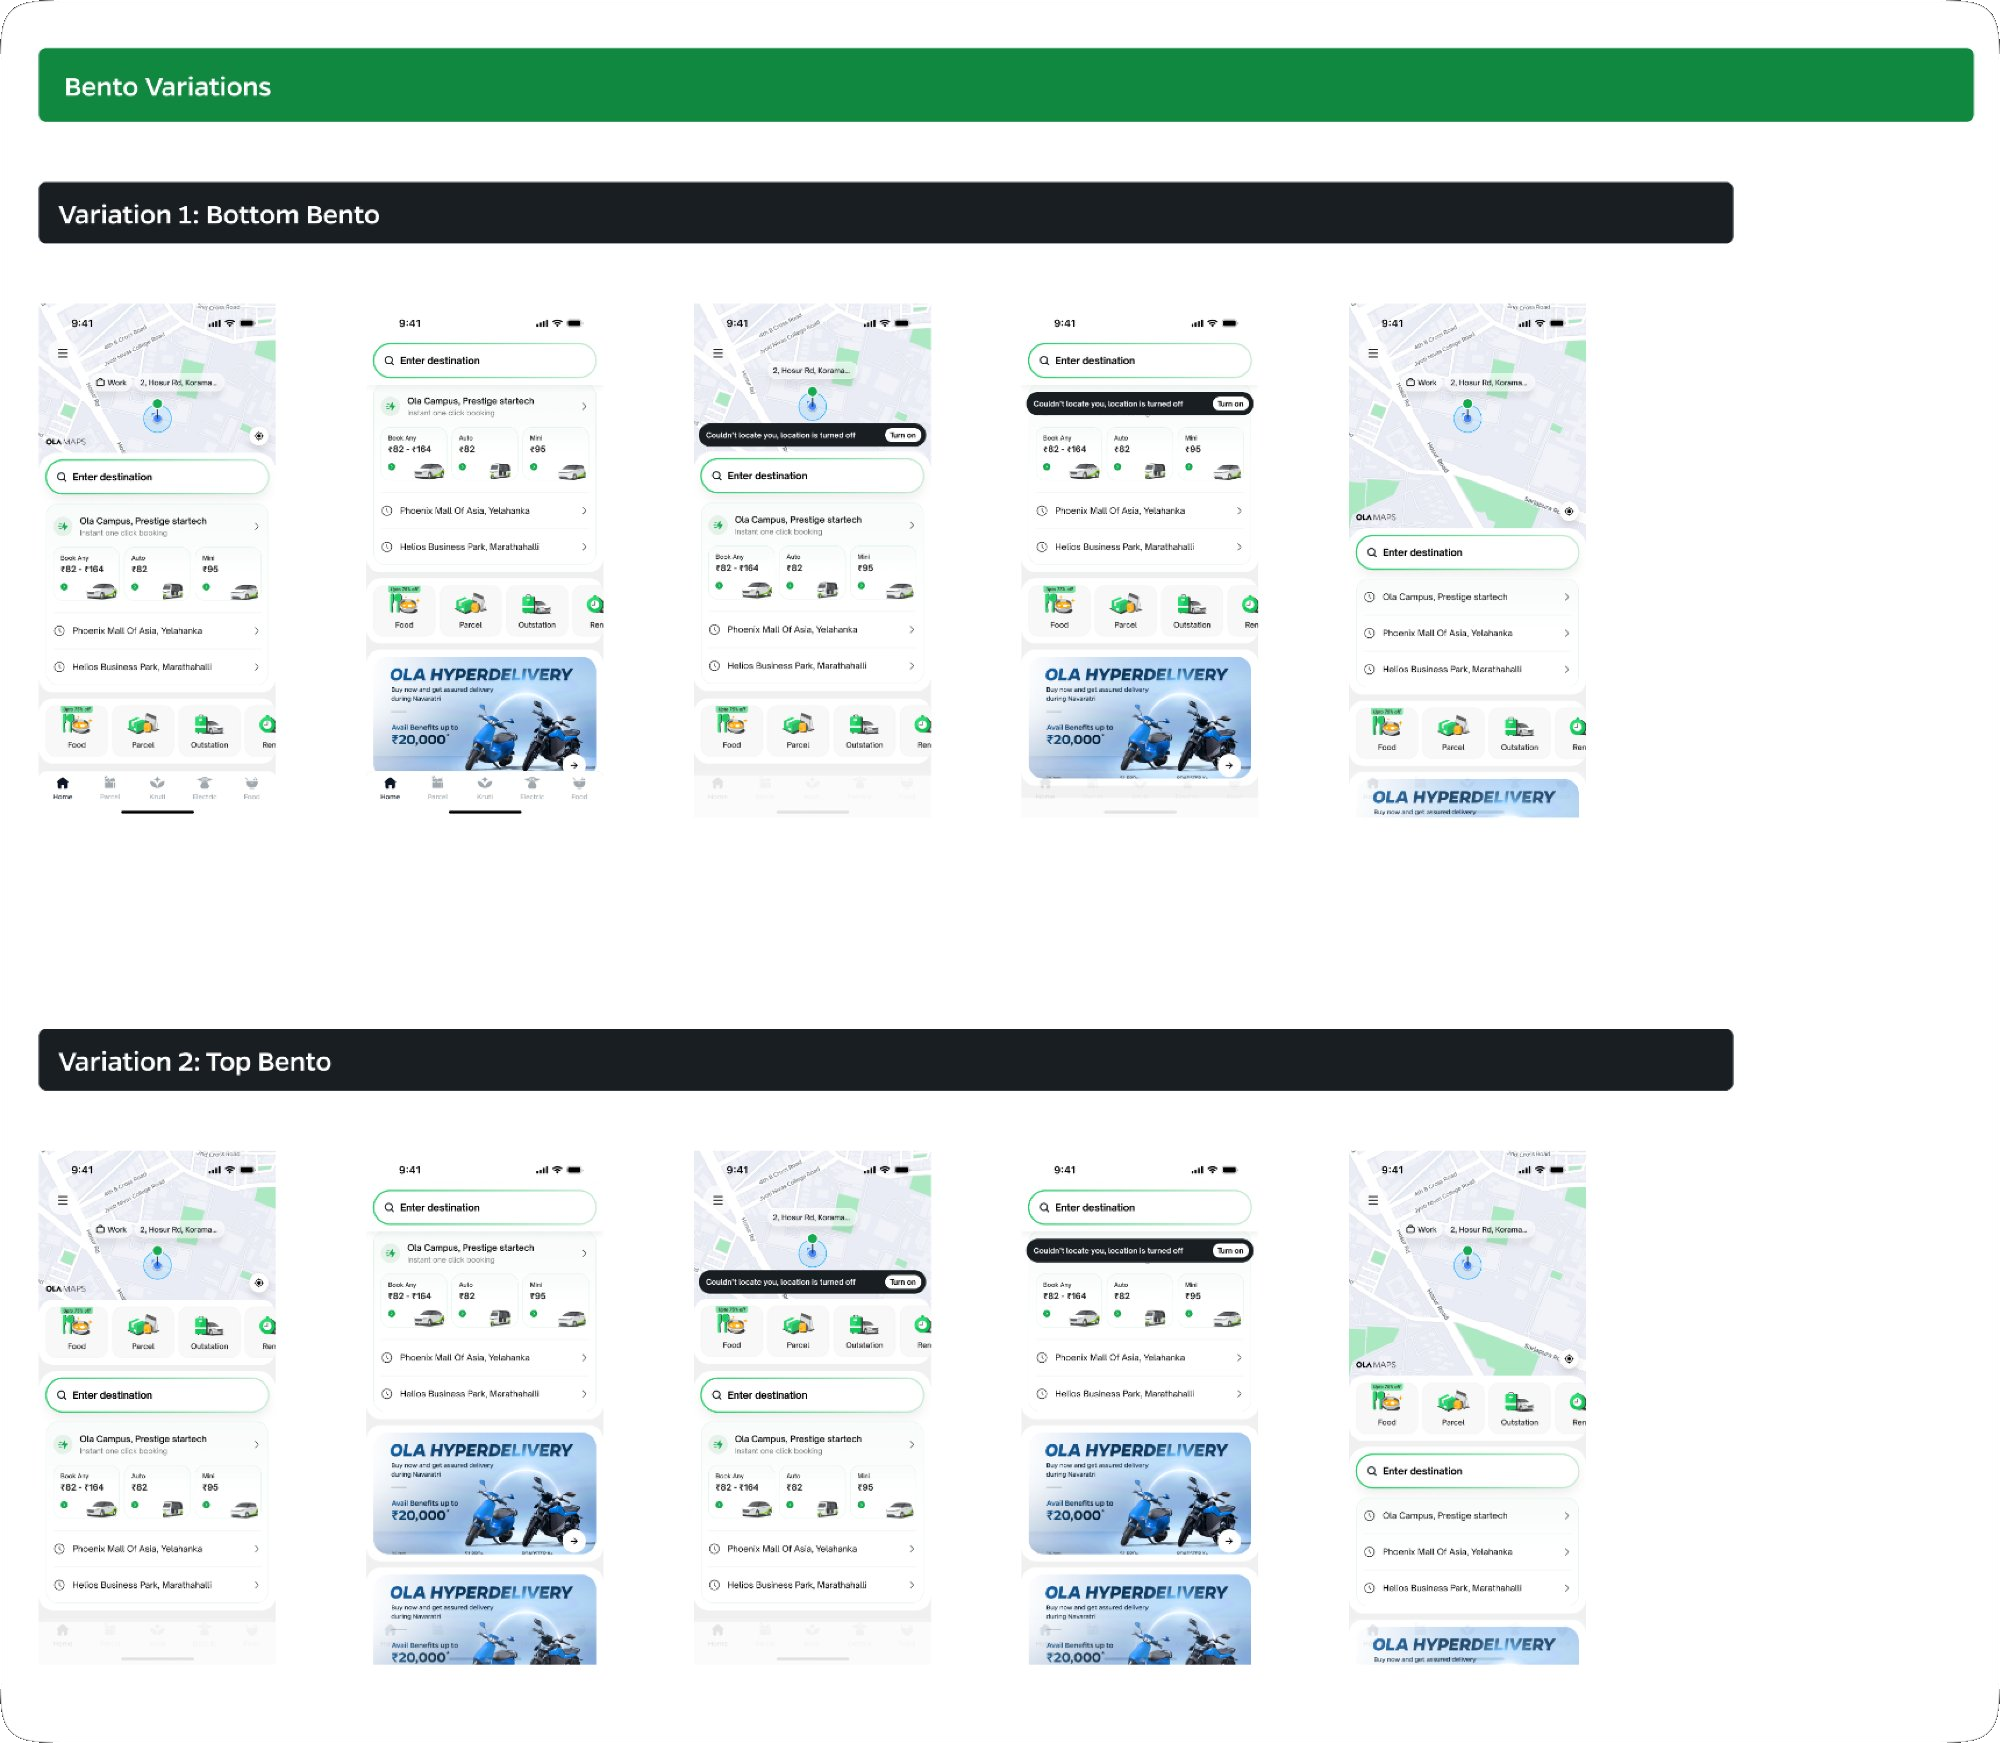Tap the banner arrow button in Variation 2's second screen
The width and height of the screenshot is (2000, 1743).
574,1541
